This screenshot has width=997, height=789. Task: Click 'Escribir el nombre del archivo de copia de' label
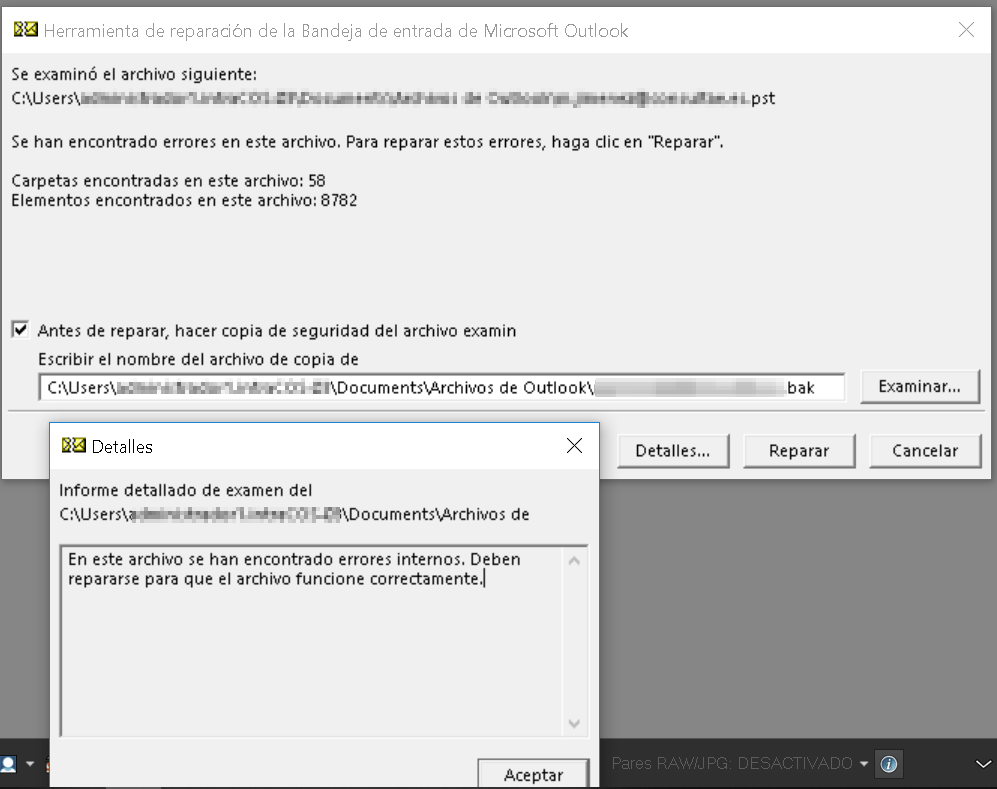pyautogui.click(x=198, y=359)
